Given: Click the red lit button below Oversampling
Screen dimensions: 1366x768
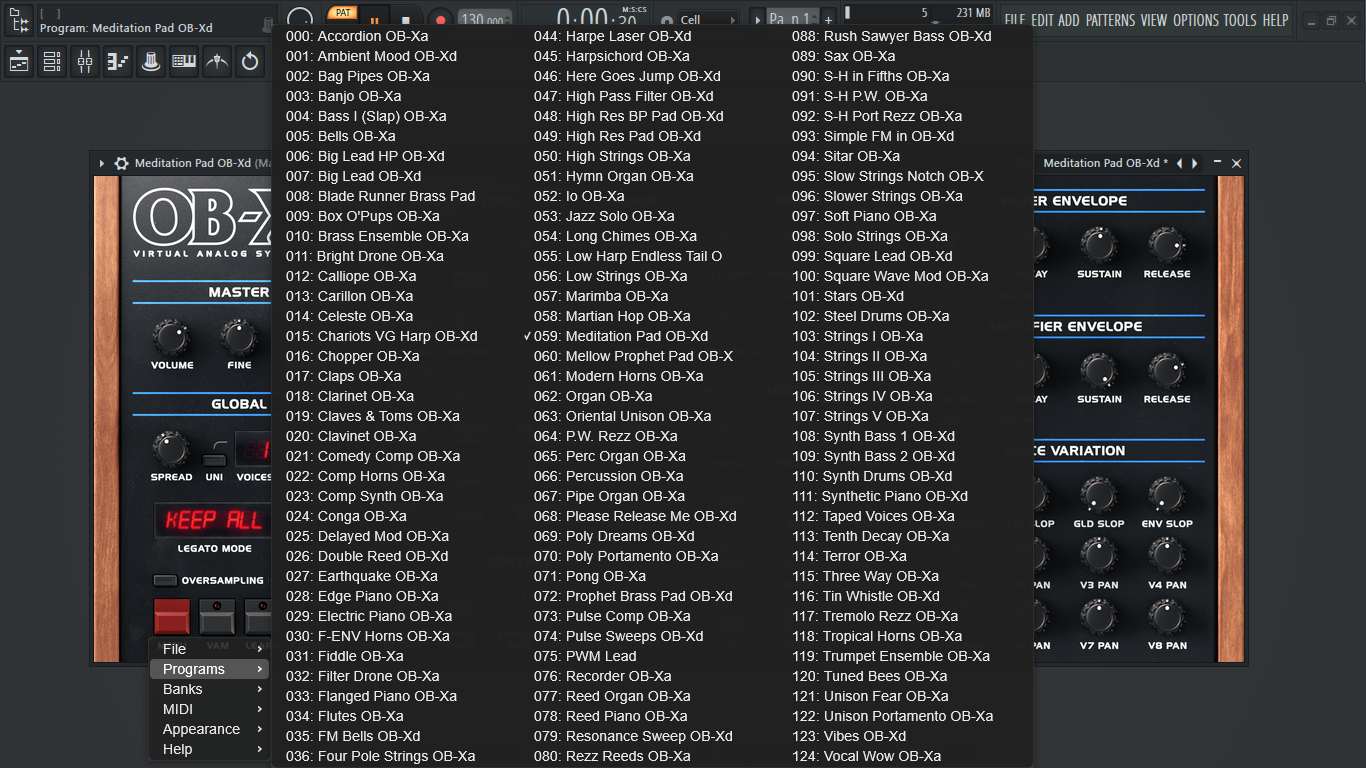Looking at the screenshot, I should click(x=171, y=617).
